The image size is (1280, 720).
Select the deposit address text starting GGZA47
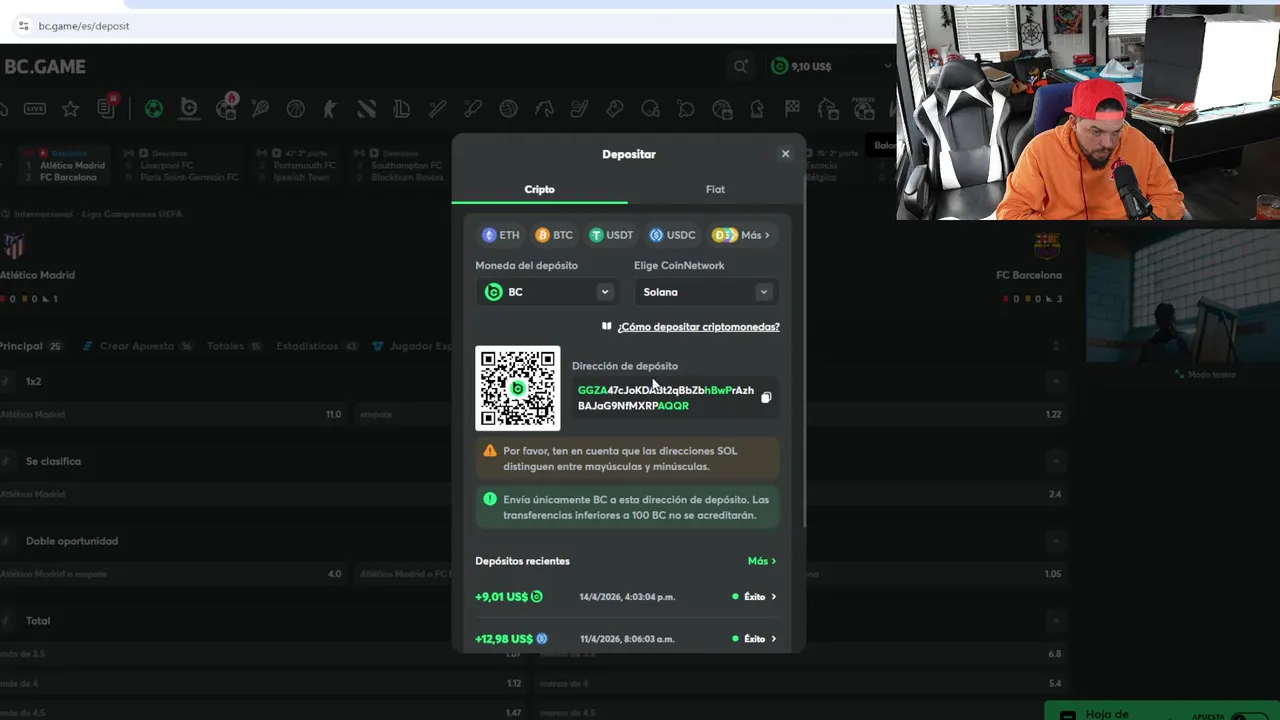pos(665,398)
